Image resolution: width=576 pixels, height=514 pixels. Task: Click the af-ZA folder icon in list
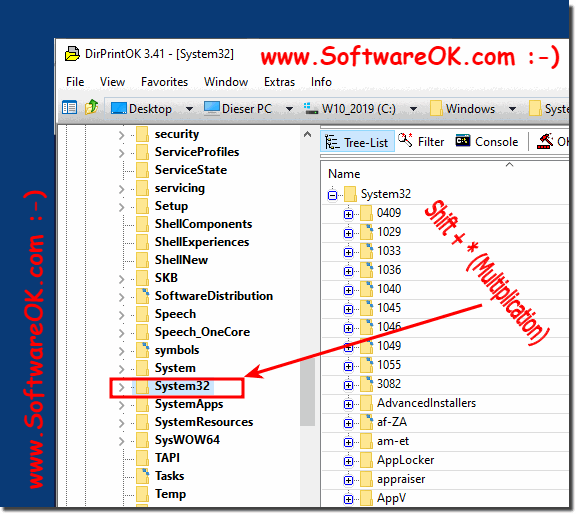[x=367, y=422]
